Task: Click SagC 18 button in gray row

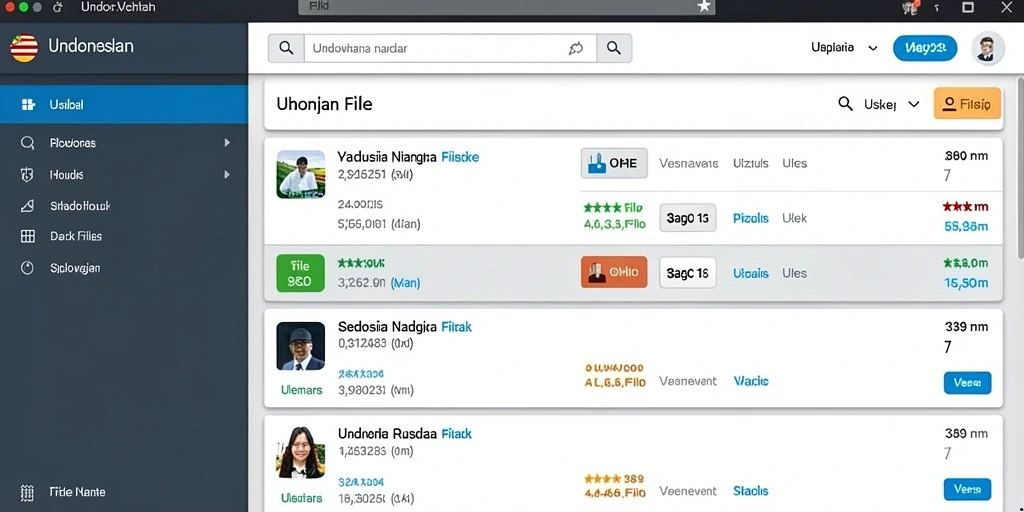Action: [x=688, y=273]
